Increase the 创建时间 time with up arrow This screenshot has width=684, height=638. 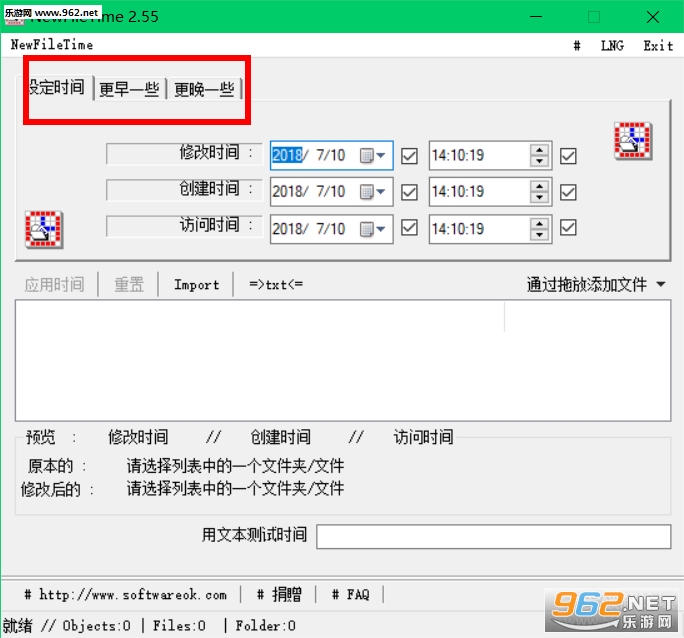(x=540, y=186)
